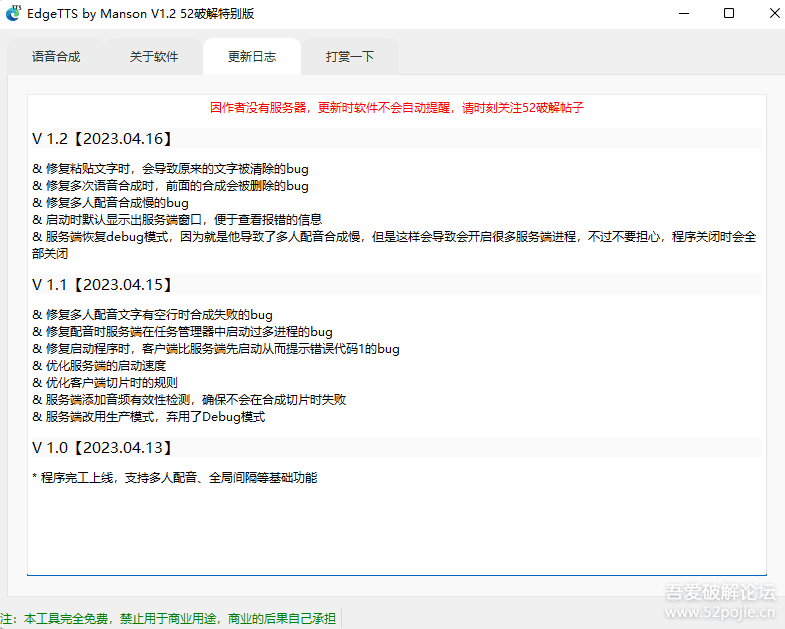Screen dimensions: 785x629
Task: Click the line 服务端添加音频有效性检测
Action: pyautogui.click(x=189, y=400)
